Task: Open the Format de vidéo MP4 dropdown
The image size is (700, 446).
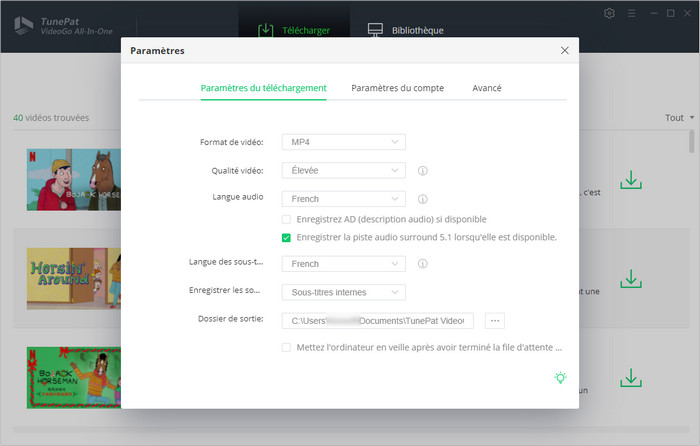Action: (343, 142)
